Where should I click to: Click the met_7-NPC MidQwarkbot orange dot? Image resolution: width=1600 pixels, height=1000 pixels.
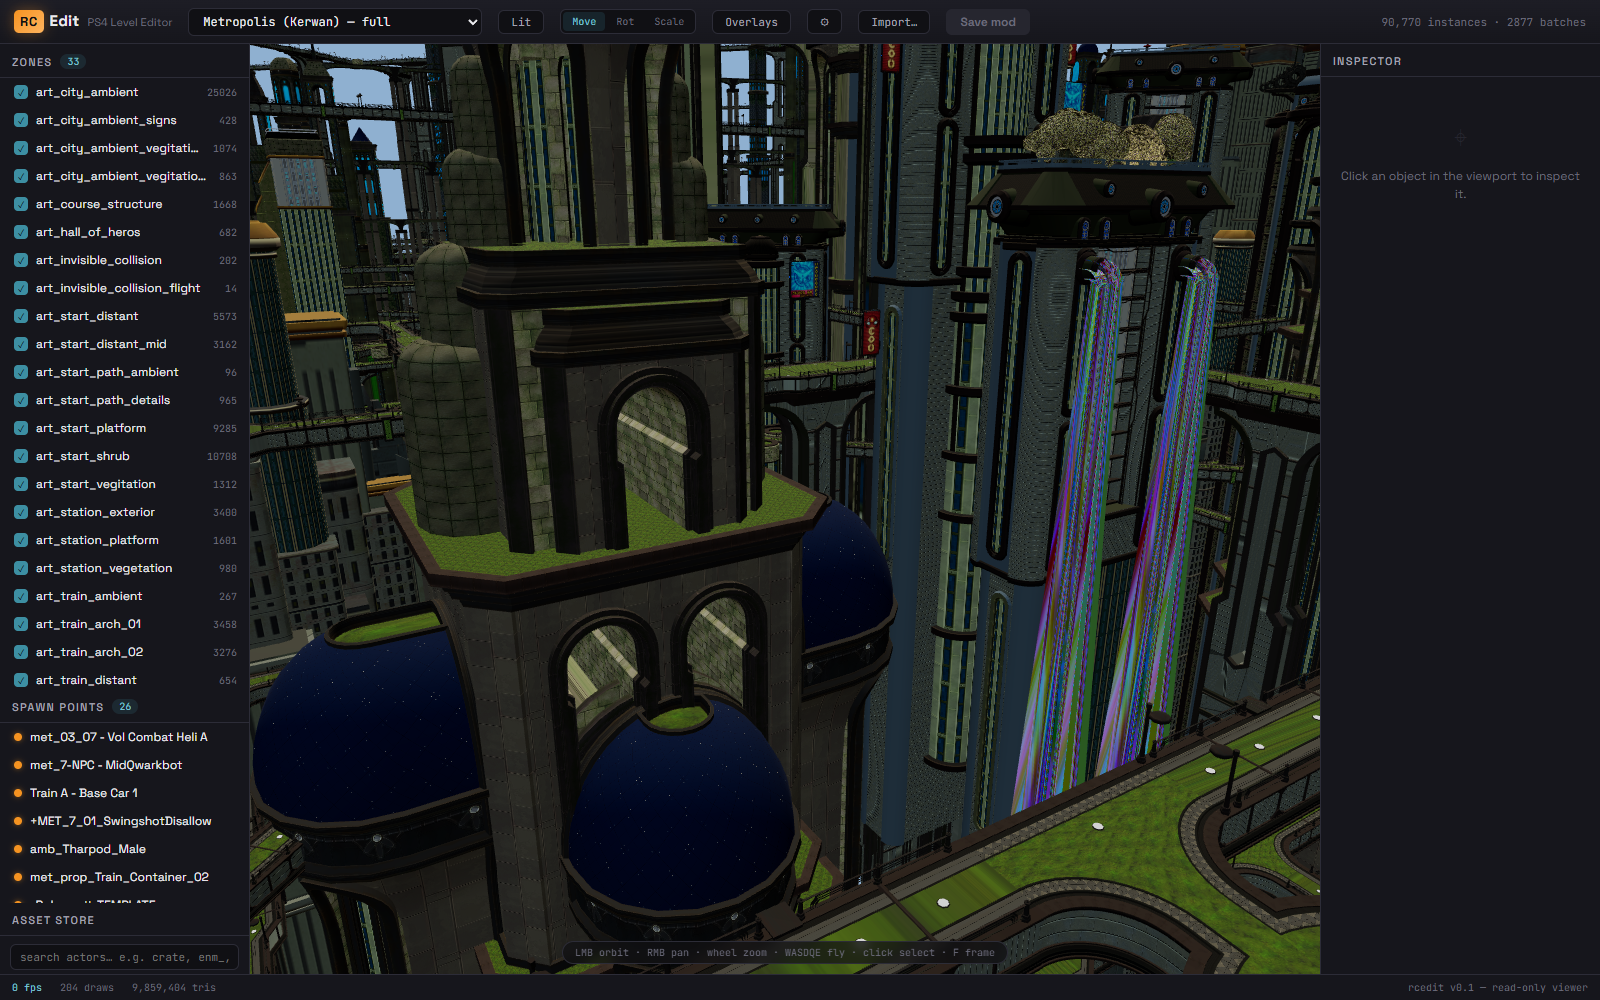[18, 765]
